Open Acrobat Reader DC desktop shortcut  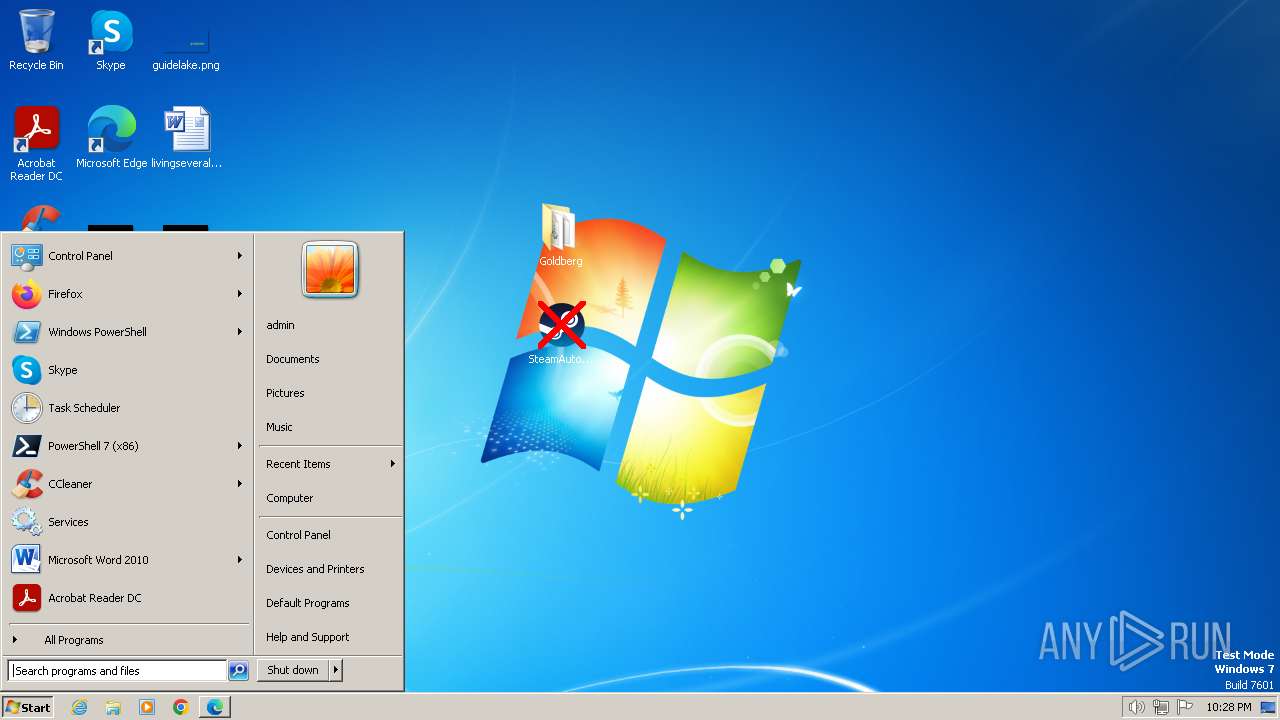point(36,143)
